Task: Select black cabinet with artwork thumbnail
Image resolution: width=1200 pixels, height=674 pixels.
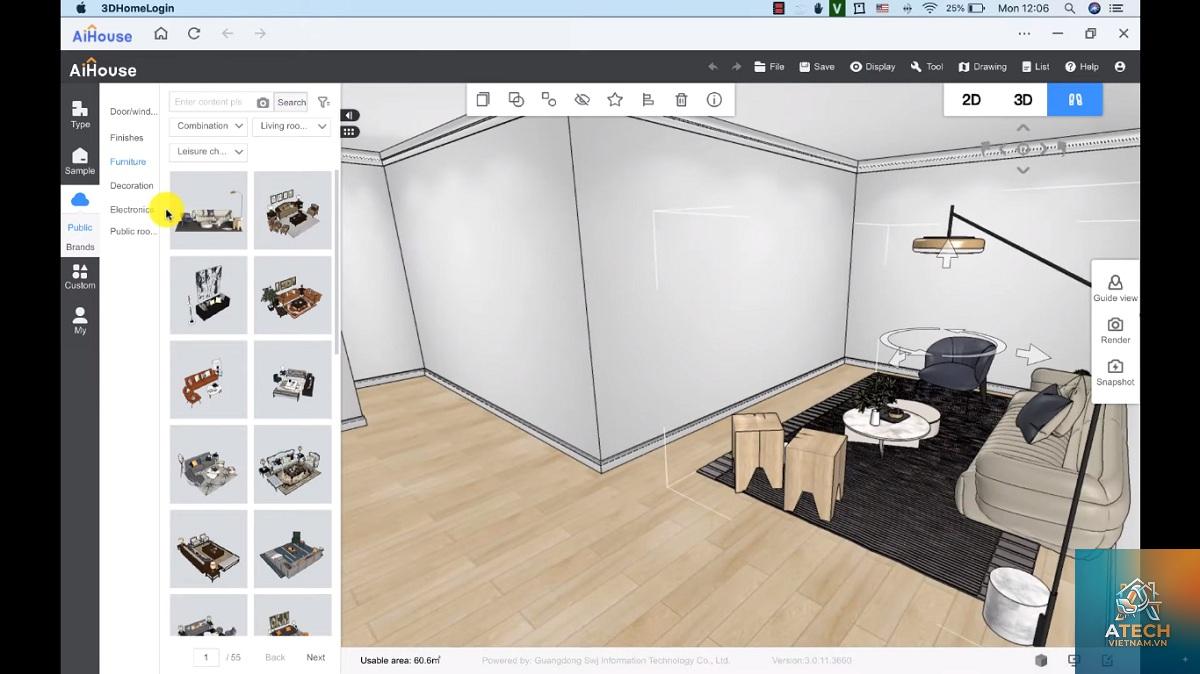Action: coord(208,295)
